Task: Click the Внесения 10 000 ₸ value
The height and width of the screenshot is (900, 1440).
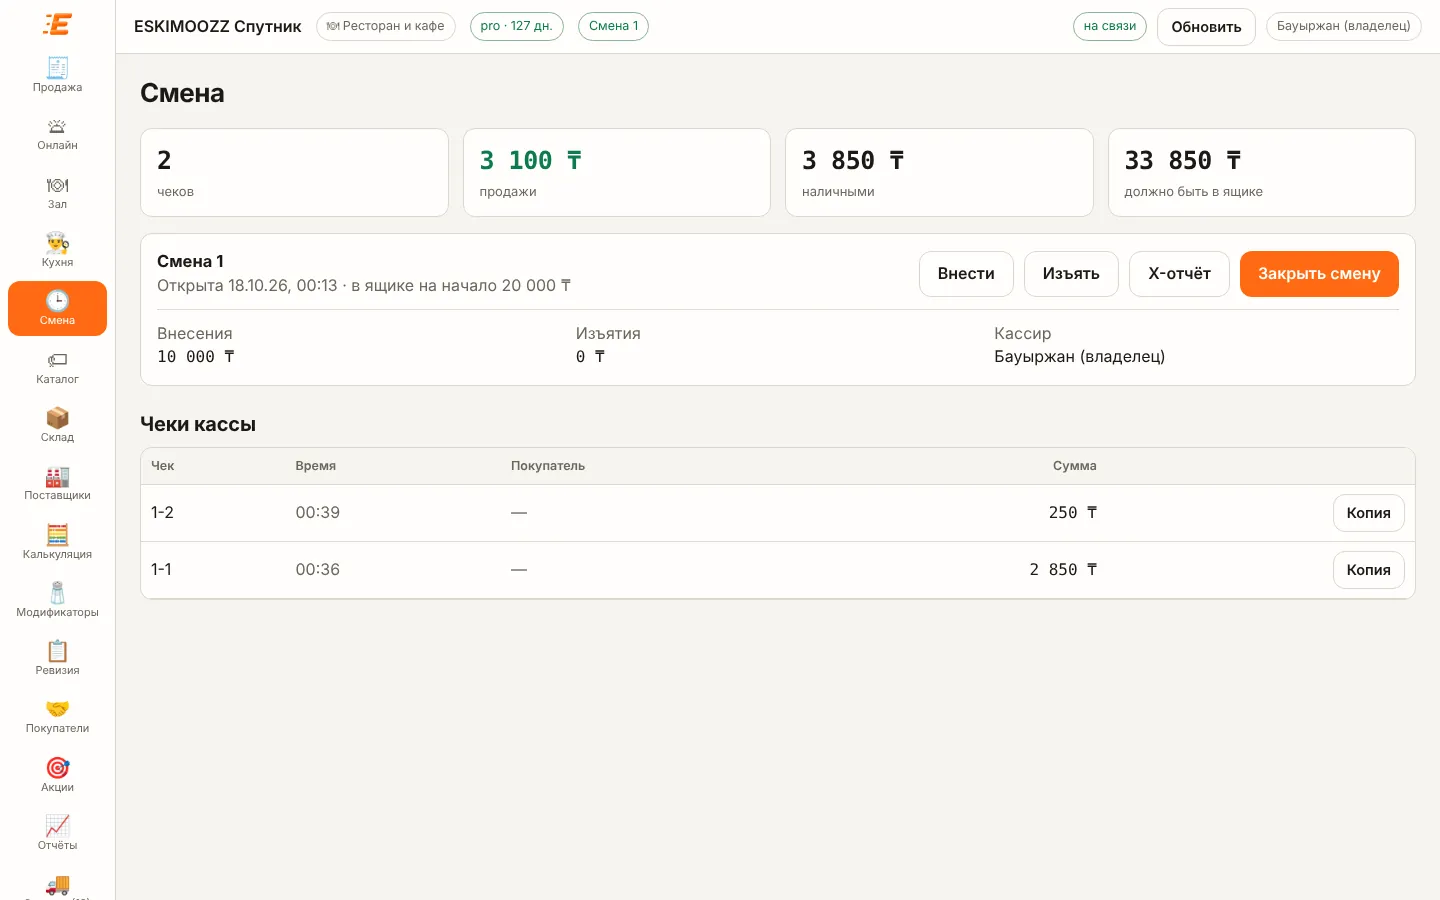Action: 196,357
